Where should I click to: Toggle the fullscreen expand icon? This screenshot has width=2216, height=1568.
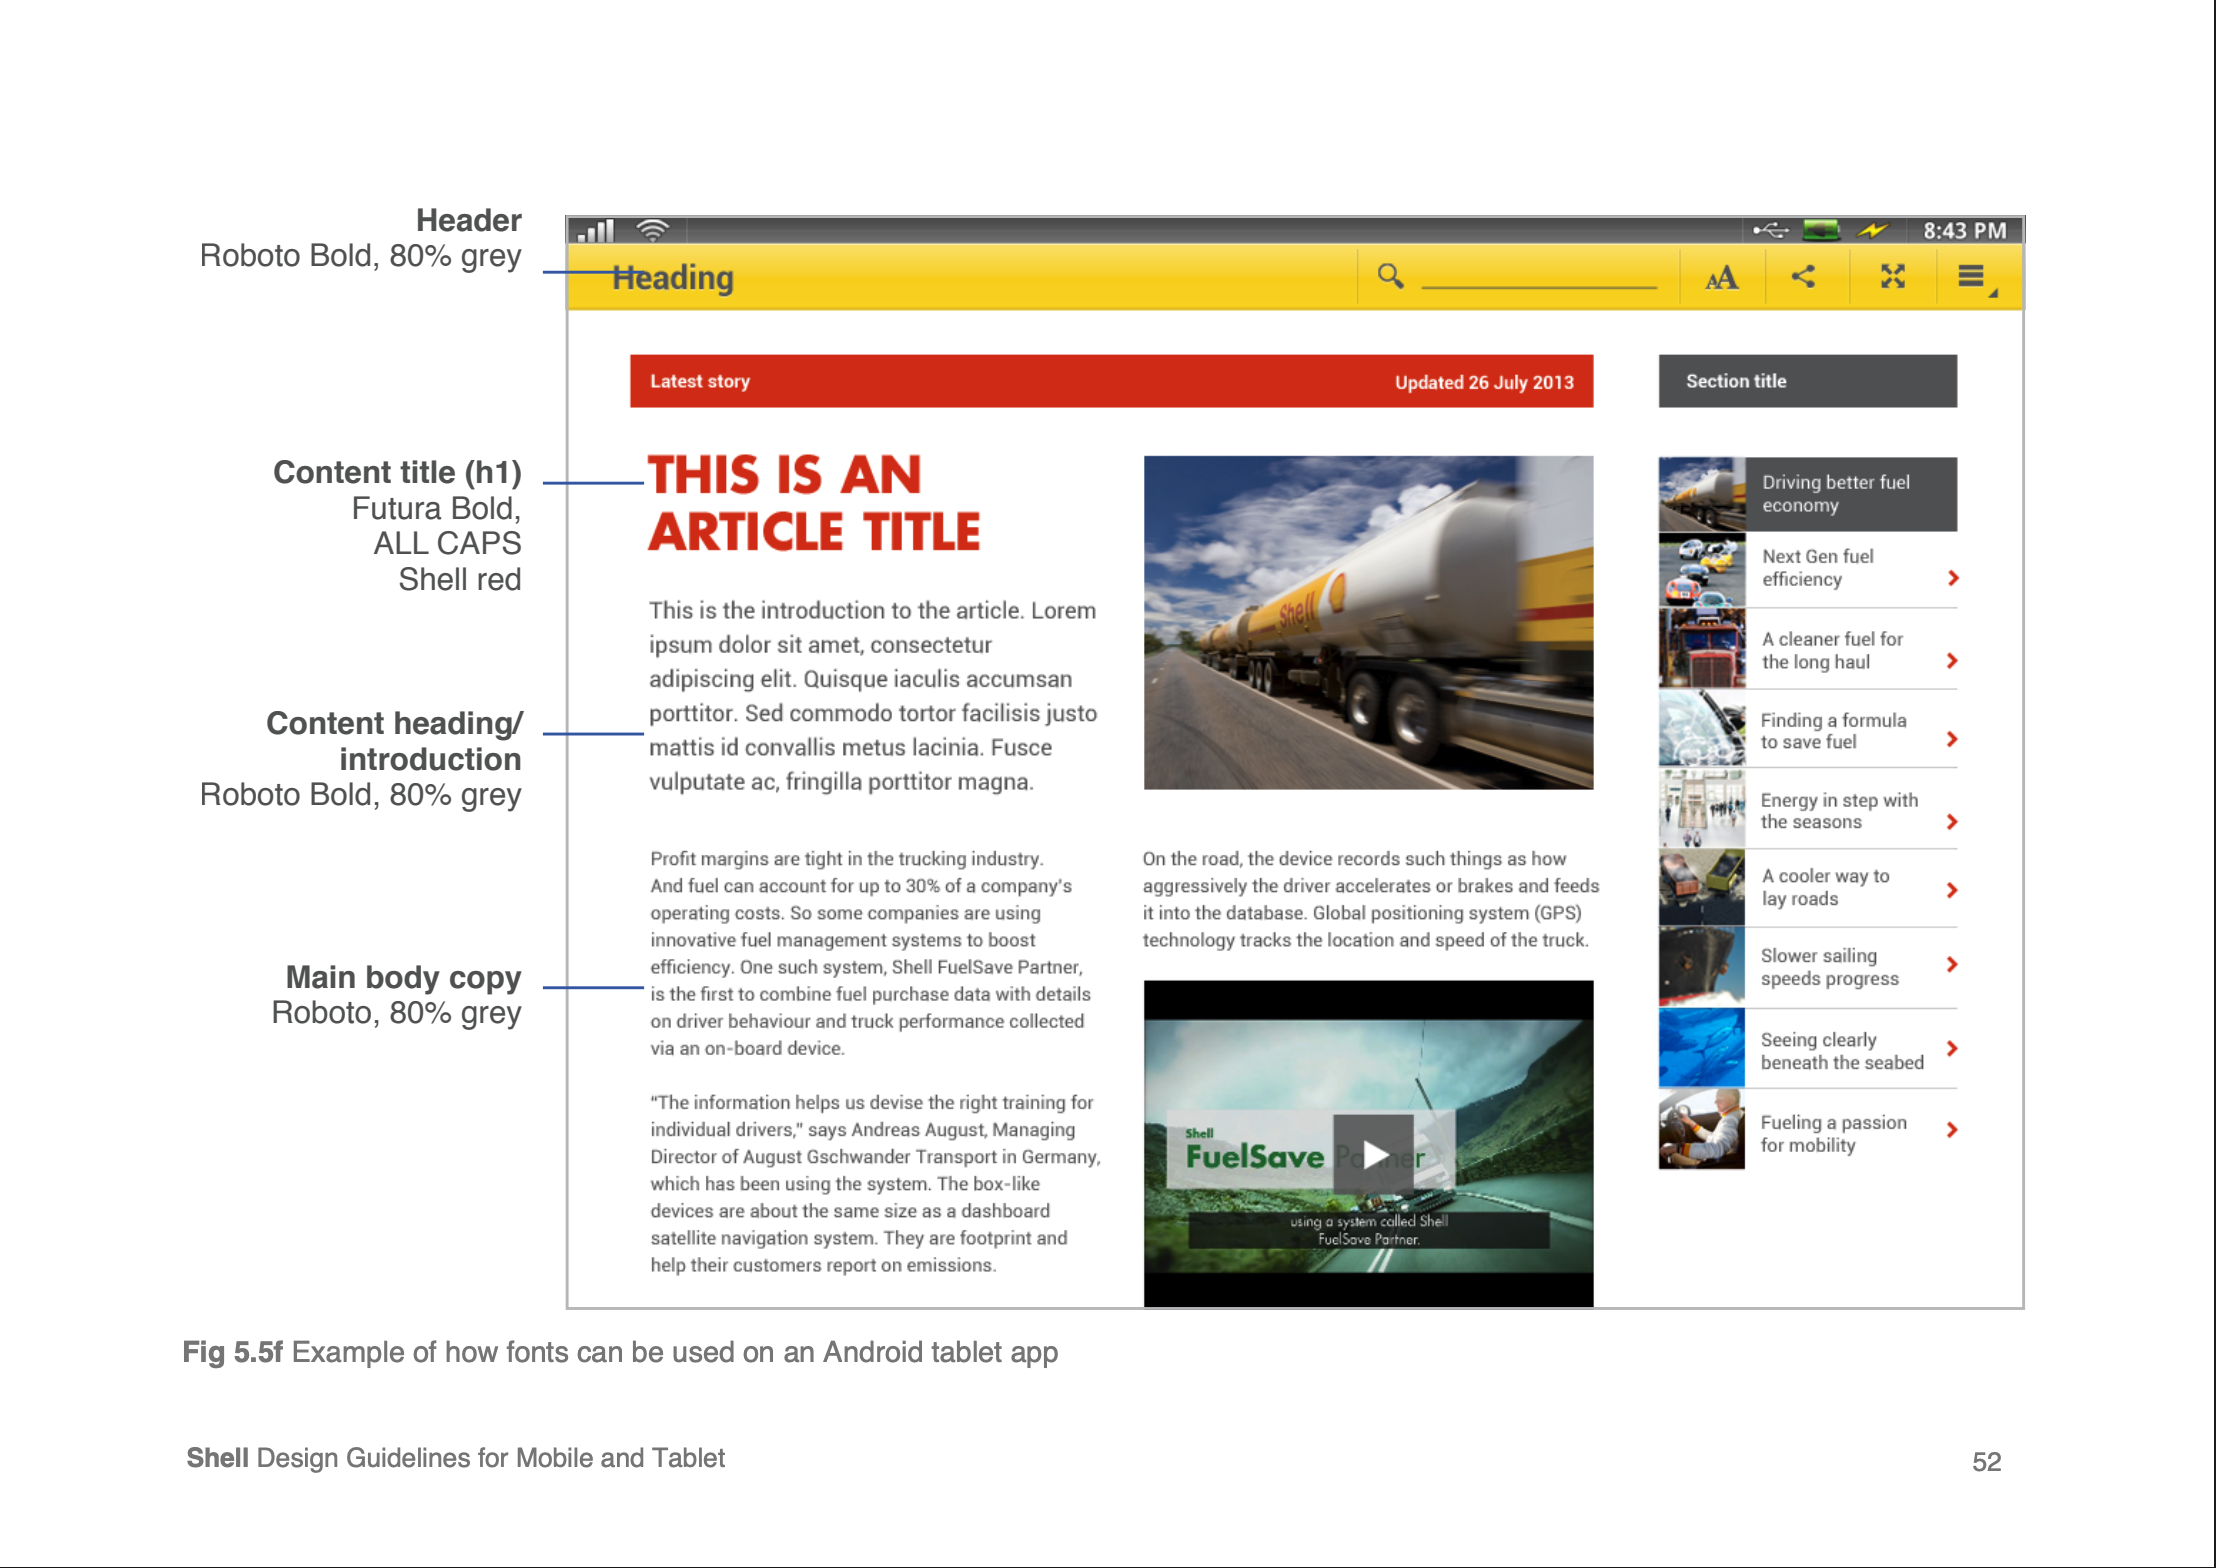(x=1892, y=276)
